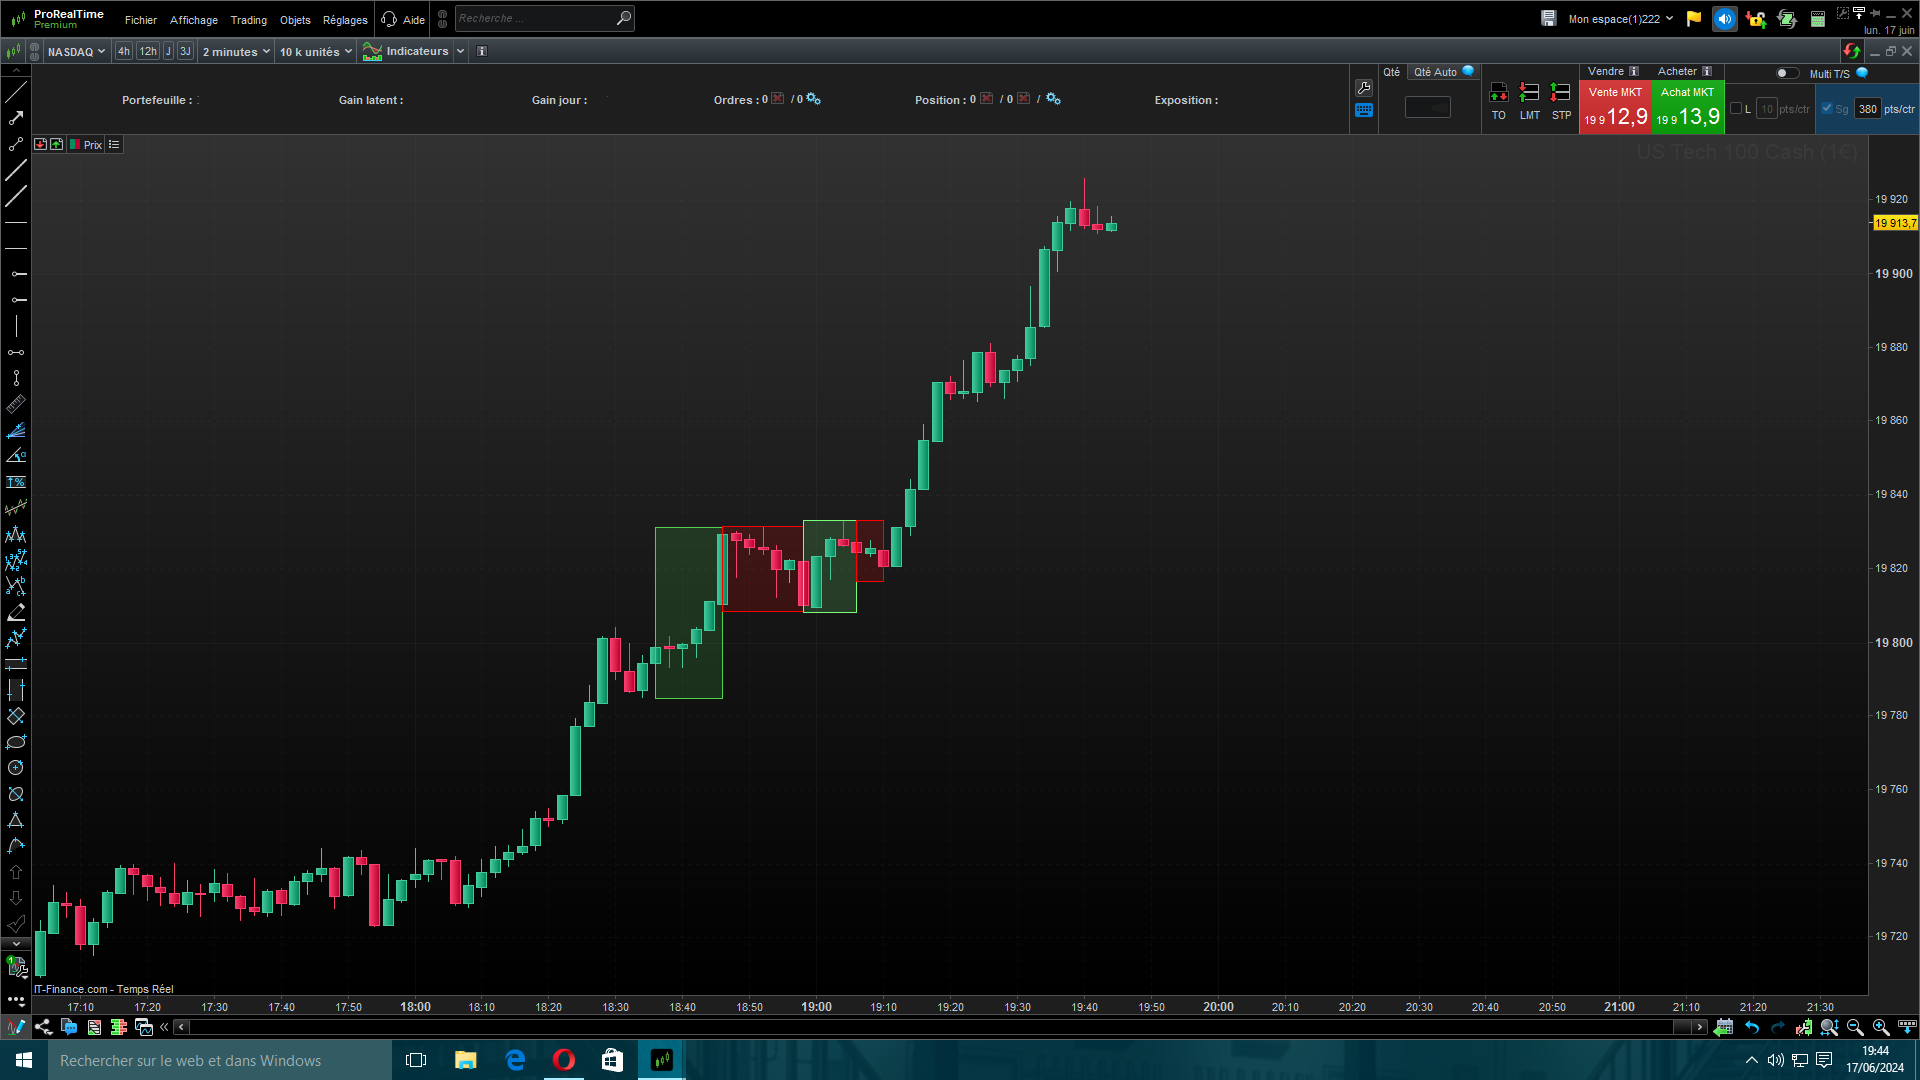Click the blue keyboard icon
The width and height of the screenshot is (1920, 1080).
coord(1364,111)
